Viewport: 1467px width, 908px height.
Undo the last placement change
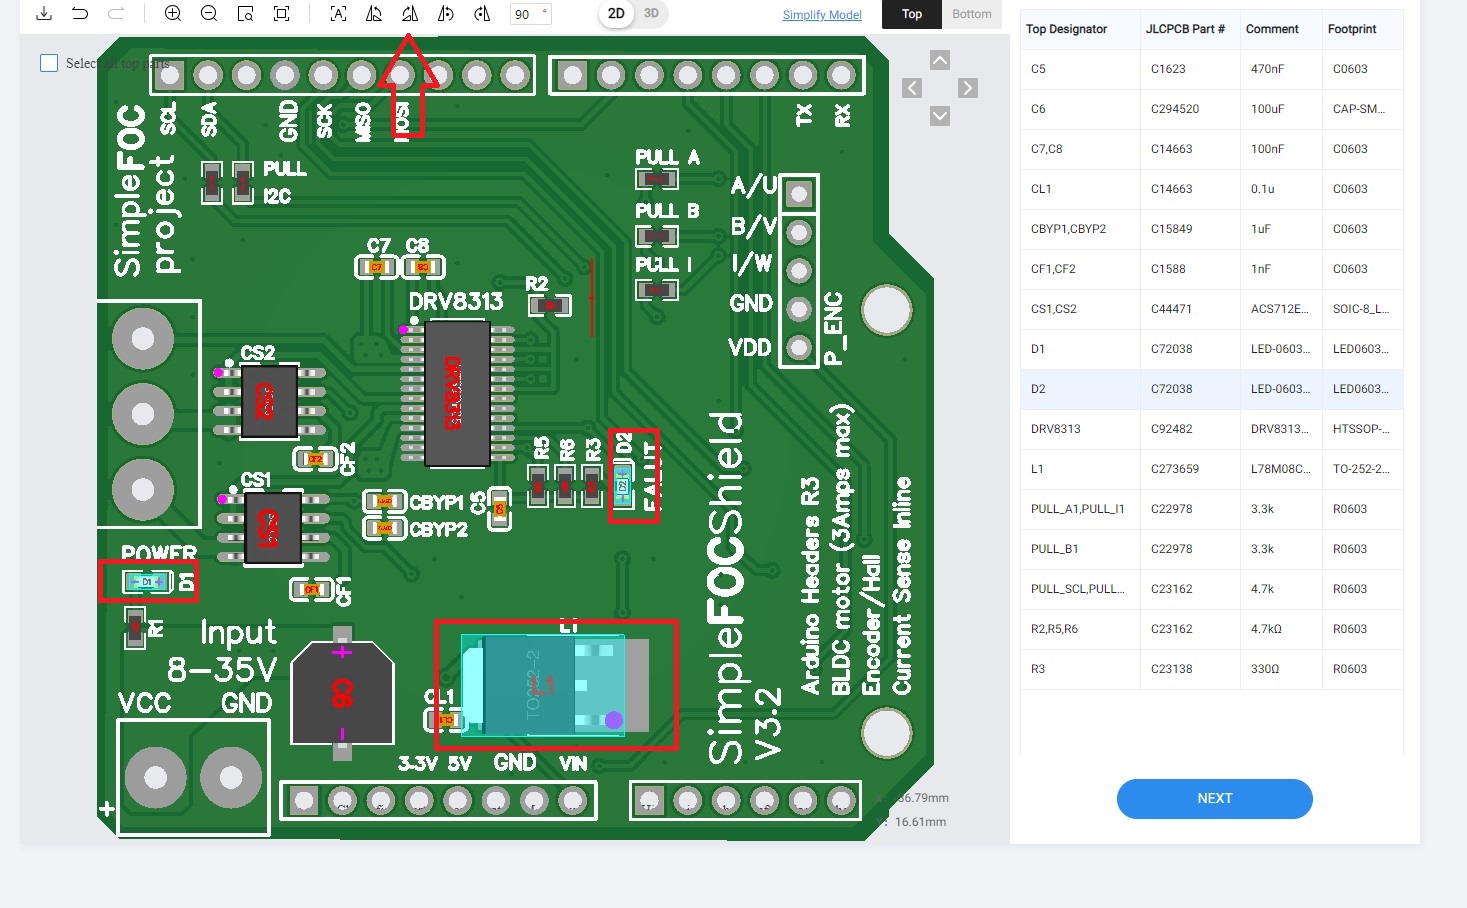[80, 14]
